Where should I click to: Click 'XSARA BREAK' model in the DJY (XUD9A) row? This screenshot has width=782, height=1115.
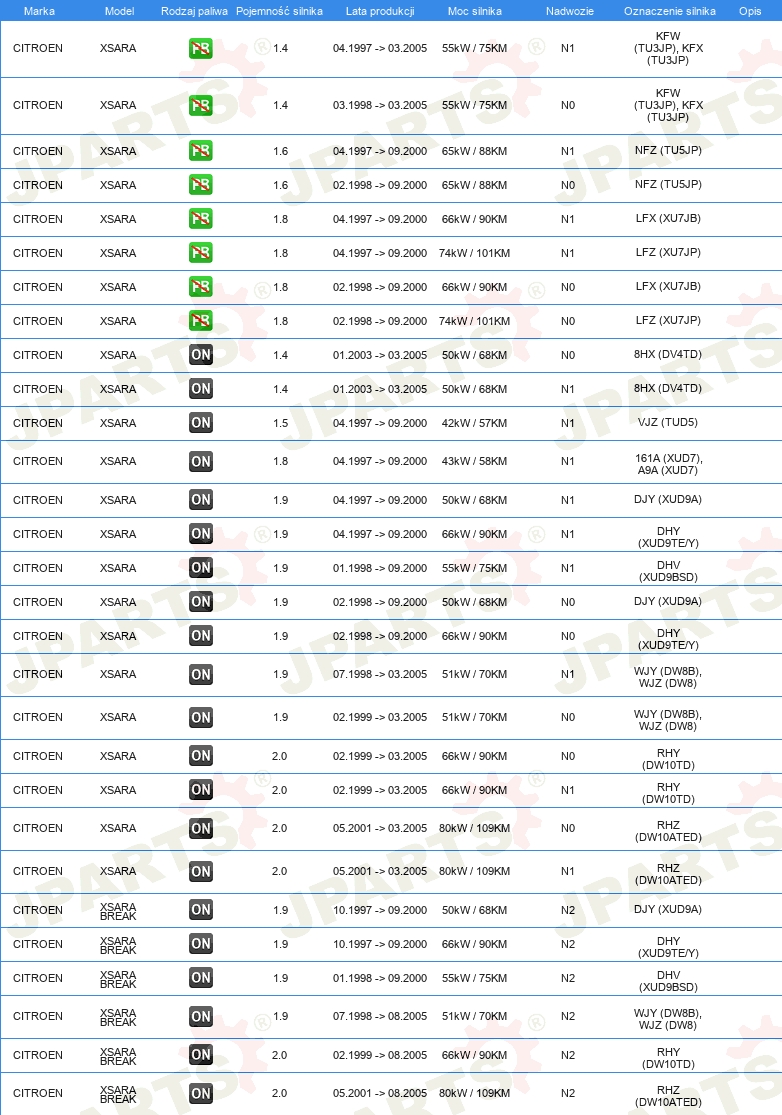(x=118, y=912)
